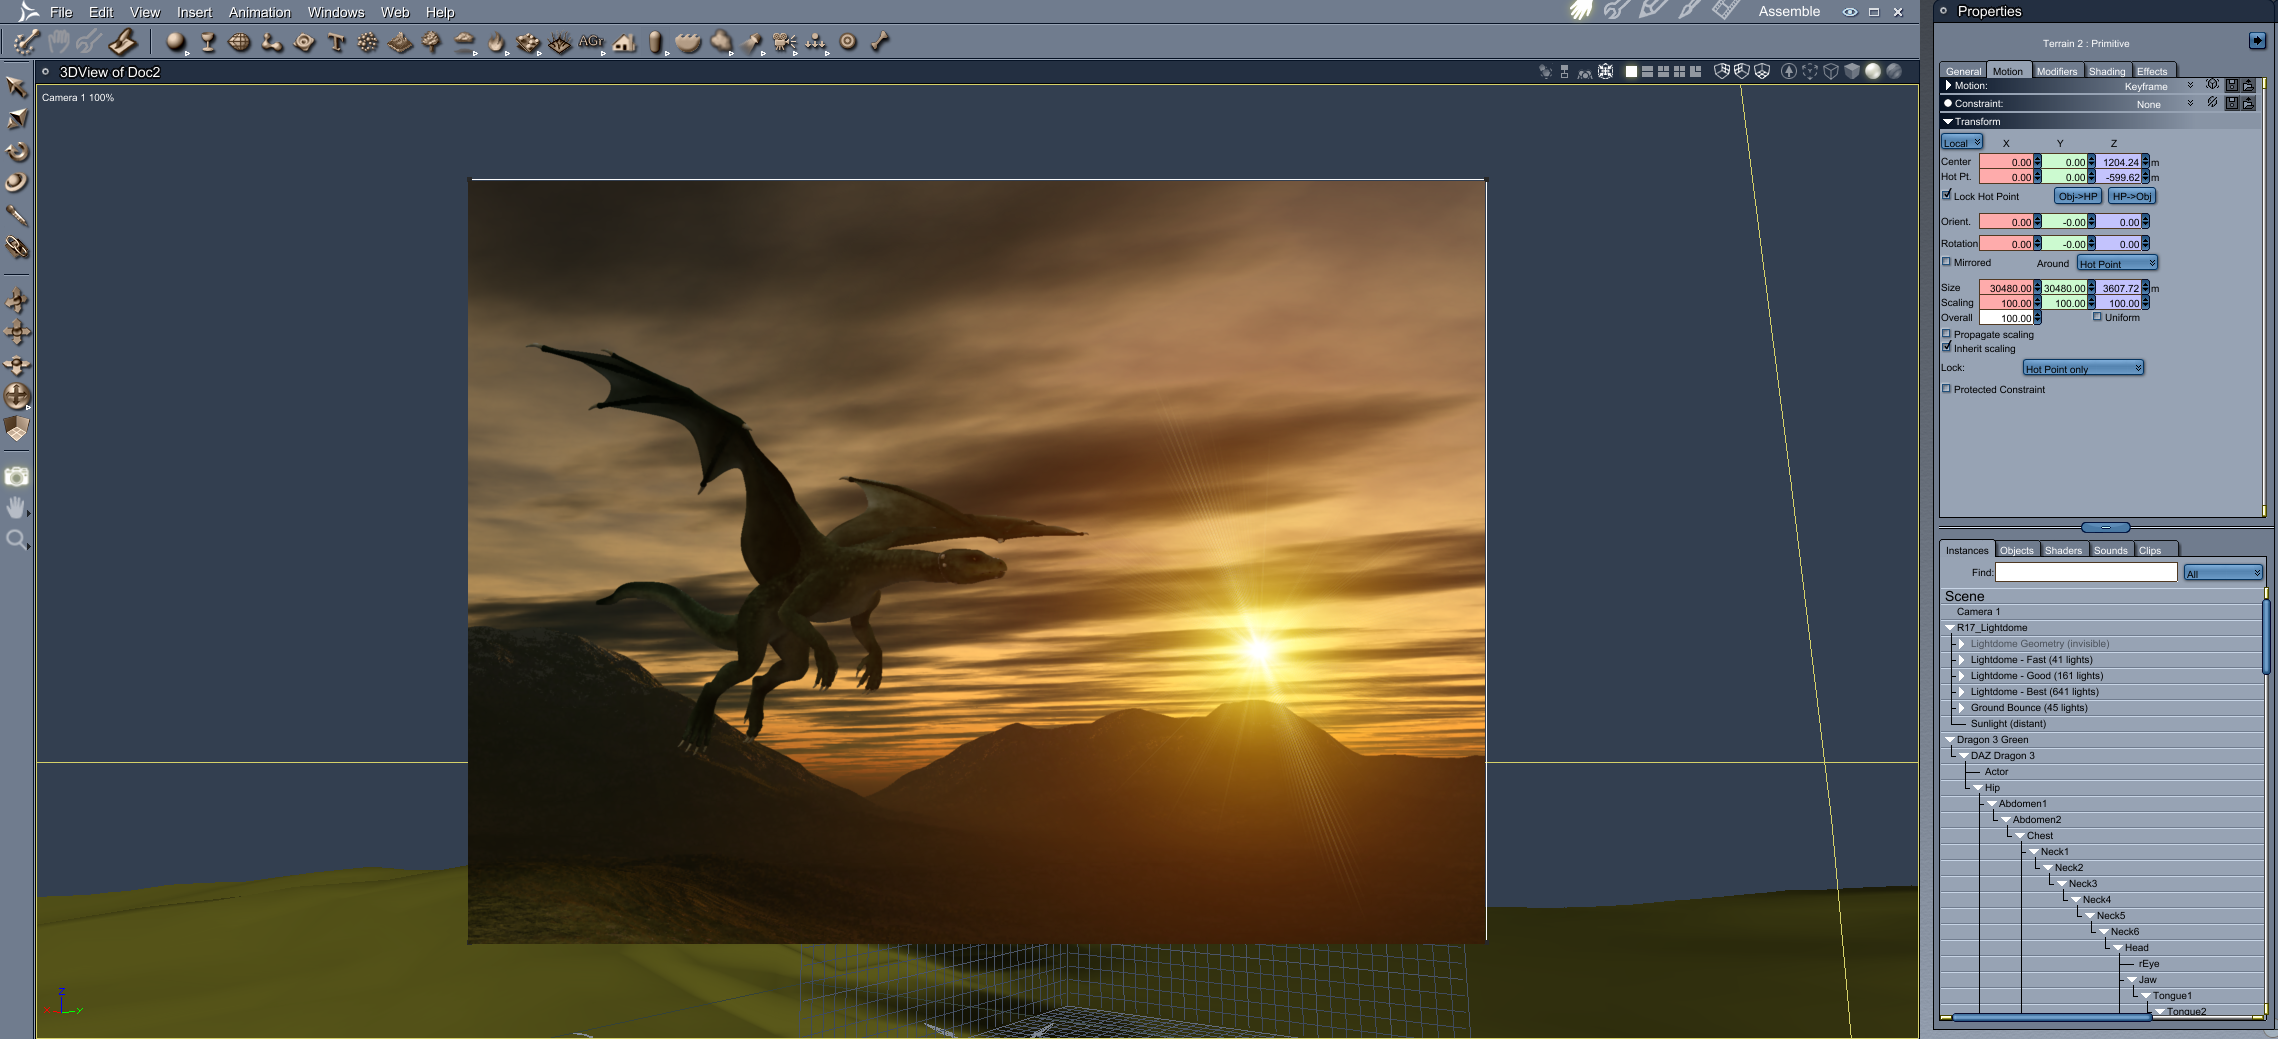The height and width of the screenshot is (1039, 2278).
Task: Click the Center X value field
Action: (x=2006, y=162)
